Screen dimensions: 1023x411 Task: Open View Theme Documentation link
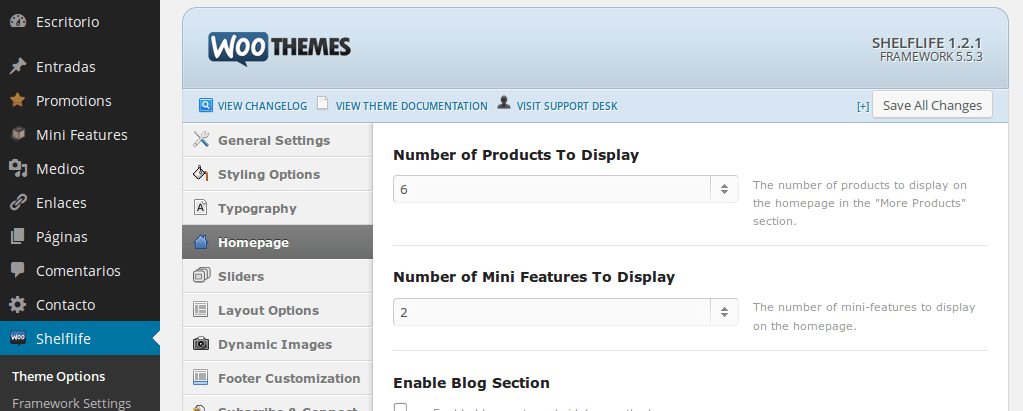[x=412, y=106]
